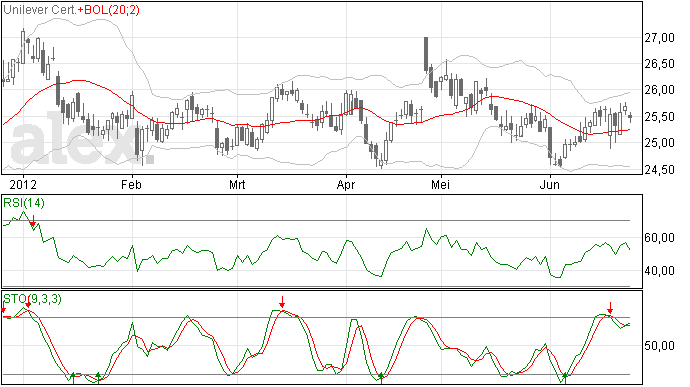Viewport: 690px width, 387px height.
Task: Click the 'STO(9,3,3)' panel label
Action: 33,299
